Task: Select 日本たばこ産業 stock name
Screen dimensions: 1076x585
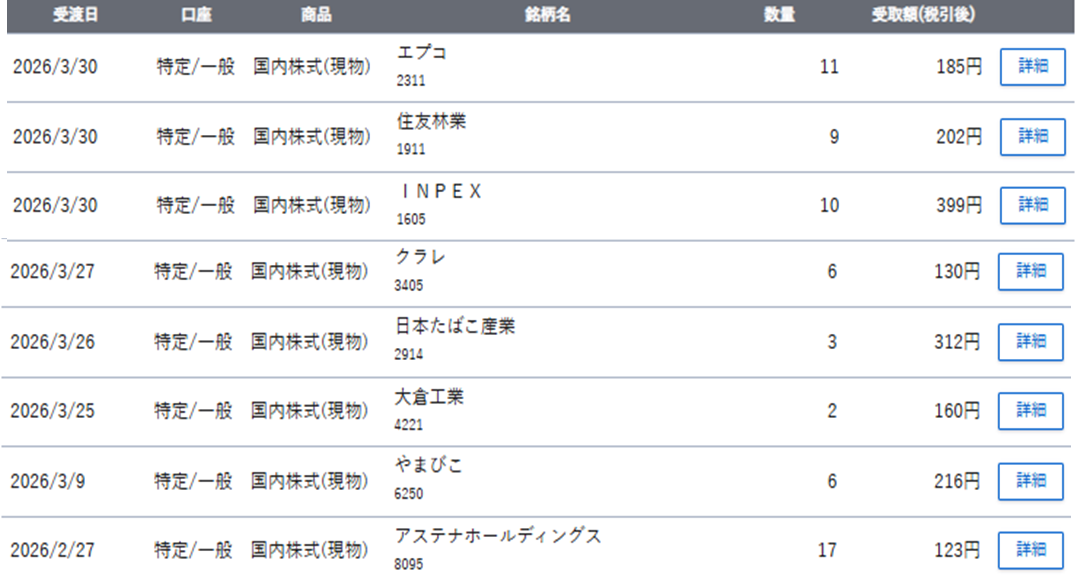Action: (455, 327)
